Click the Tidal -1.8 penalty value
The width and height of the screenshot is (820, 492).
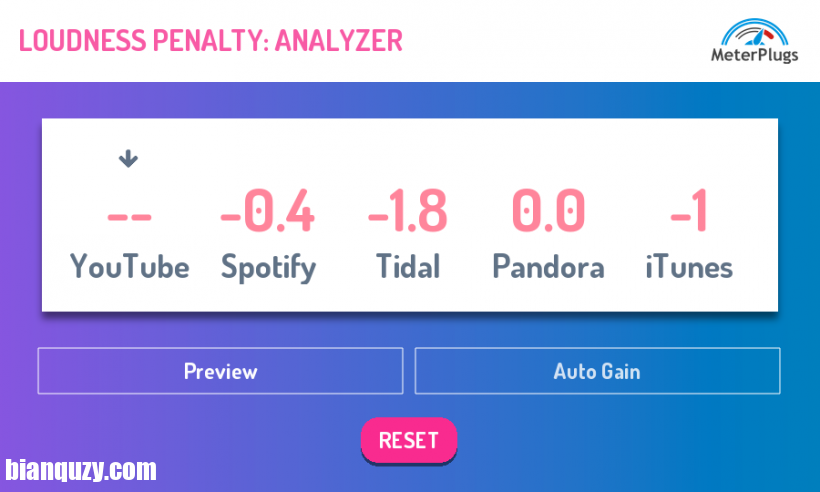pyautogui.click(x=407, y=211)
